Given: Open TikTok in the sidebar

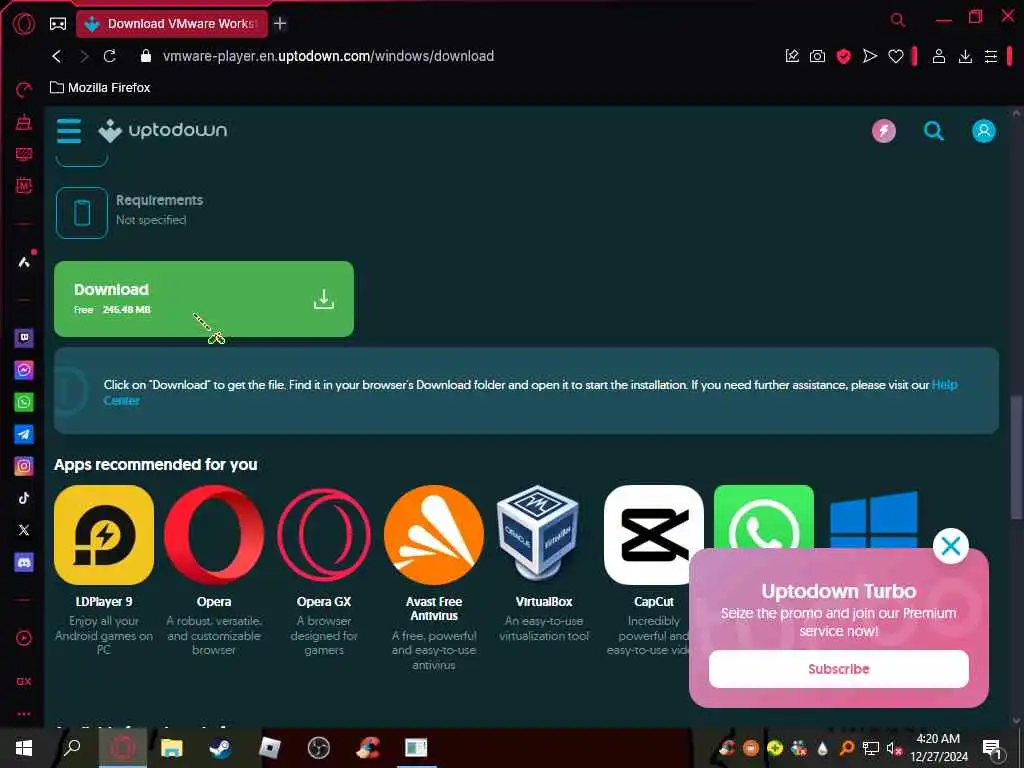Looking at the screenshot, I should click(x=24, y=498).
